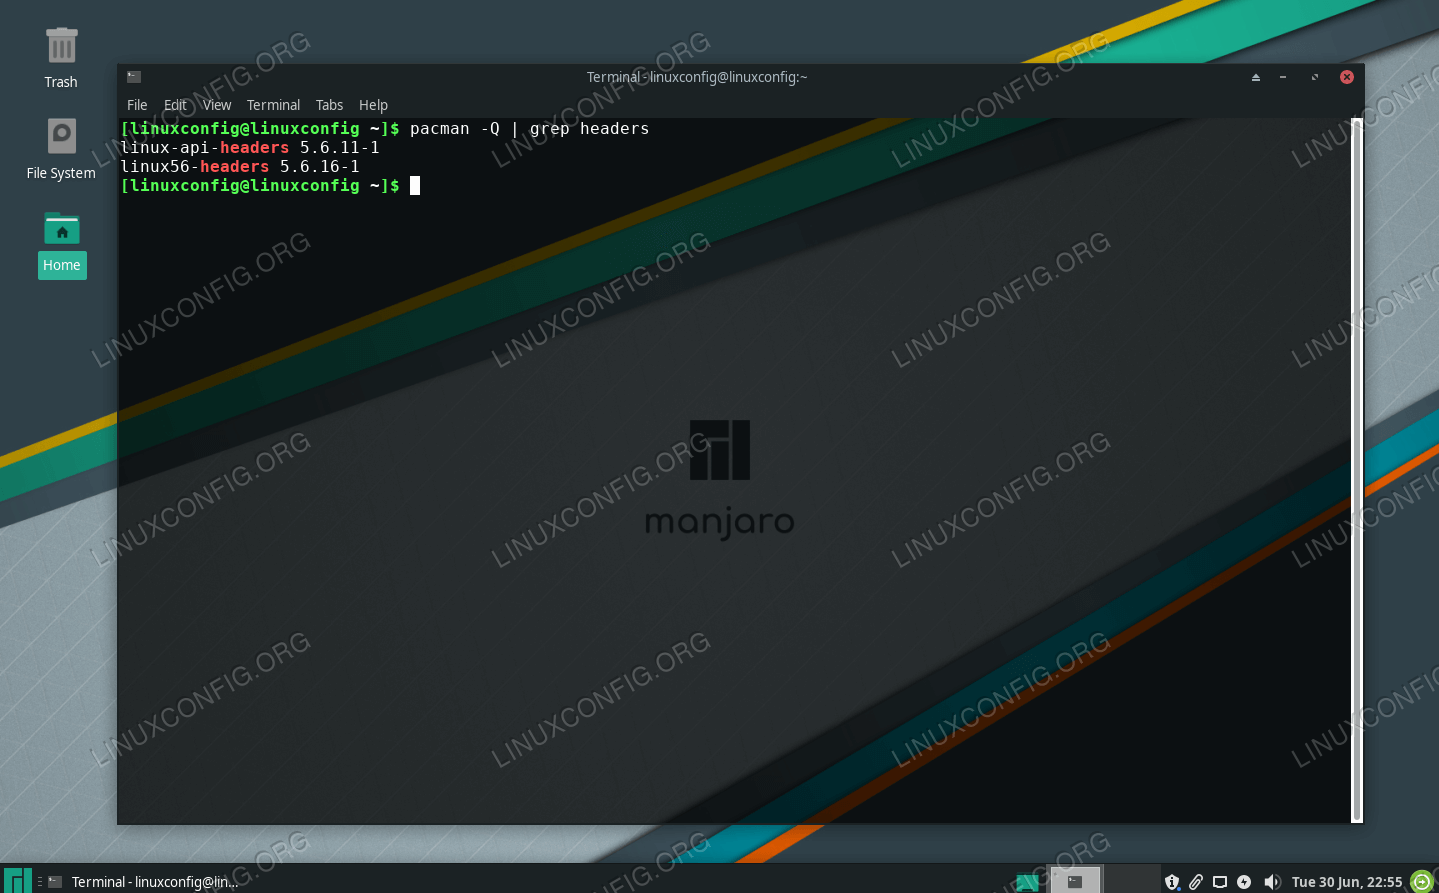Click the volume speaker tray icon
Image resolution: width=1439 pixels, height=893 pixels.
(1272, 882)
